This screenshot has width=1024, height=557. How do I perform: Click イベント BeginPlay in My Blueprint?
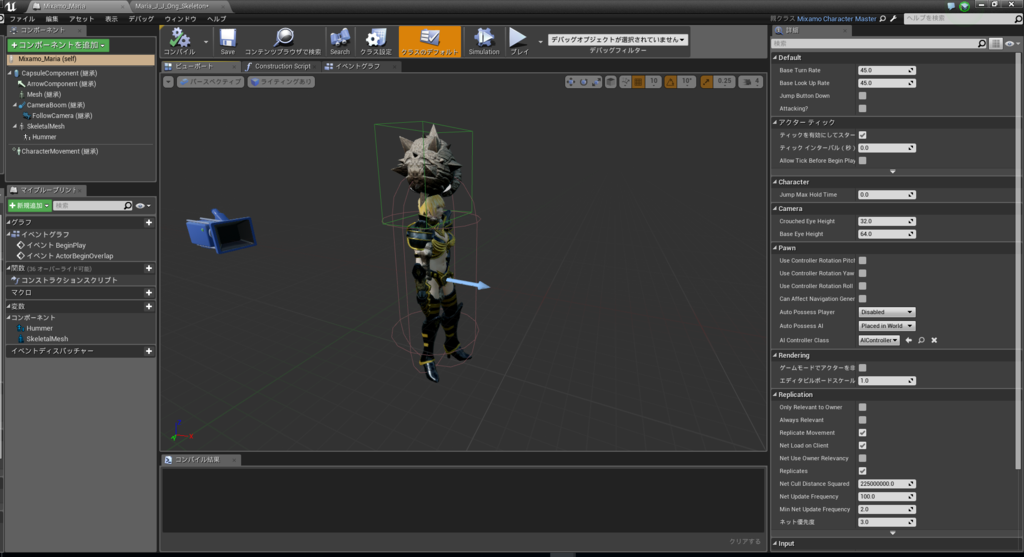pyautogui.click(x=56, y=246)
